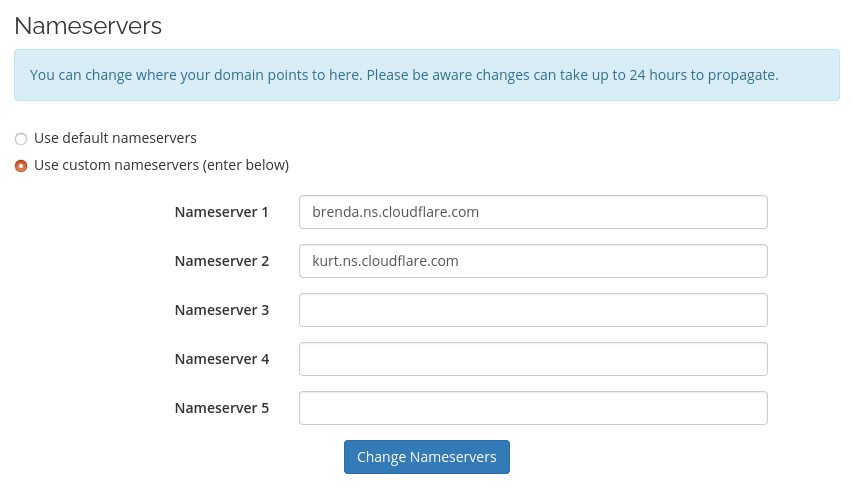Click the "Nameserver 2" field label
Image resolution: width=853 pixels, height=489 pixels.
221,261
